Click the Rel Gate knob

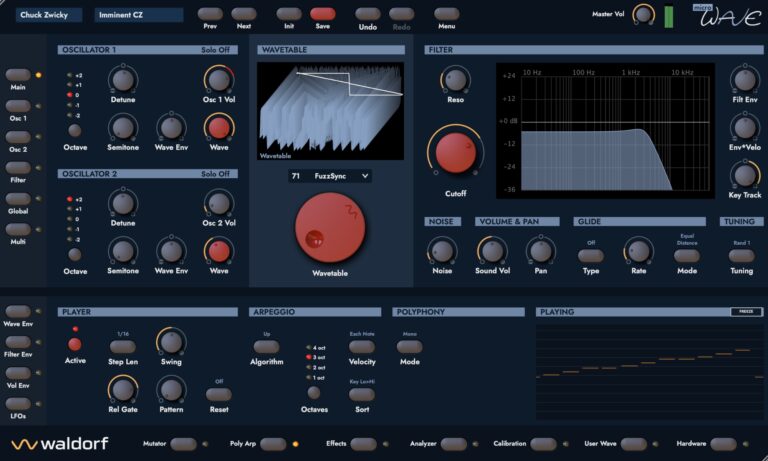click(x=123, y=390)
